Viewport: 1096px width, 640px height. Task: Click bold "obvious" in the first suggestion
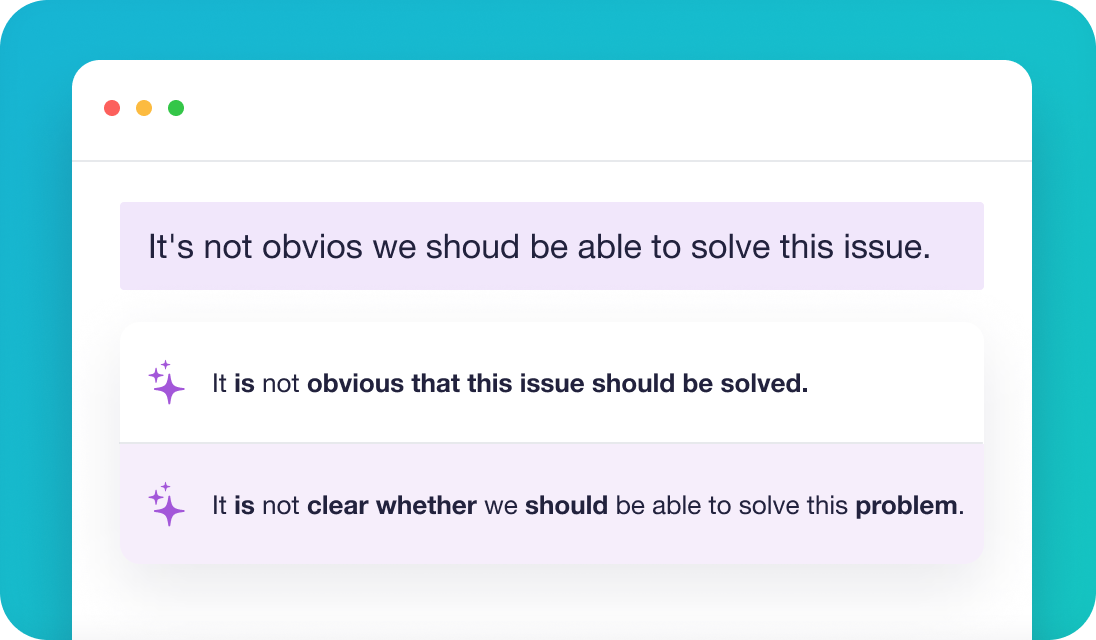[355, 384]
